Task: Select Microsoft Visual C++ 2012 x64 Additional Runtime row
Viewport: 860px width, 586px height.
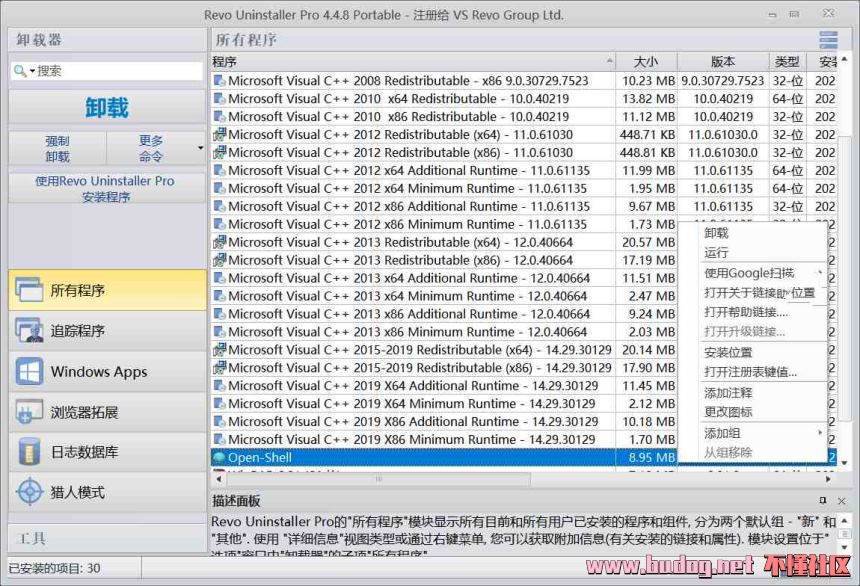Action: click(x=524, y=171)
